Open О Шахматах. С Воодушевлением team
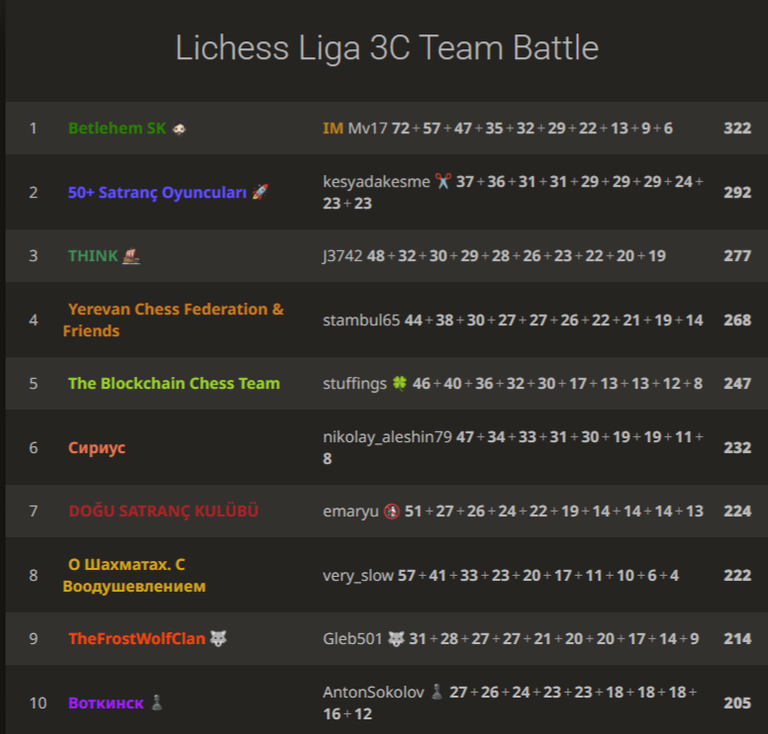Viewport: 768px width, 734px height. pyautogui.click(x=134, y=575)
